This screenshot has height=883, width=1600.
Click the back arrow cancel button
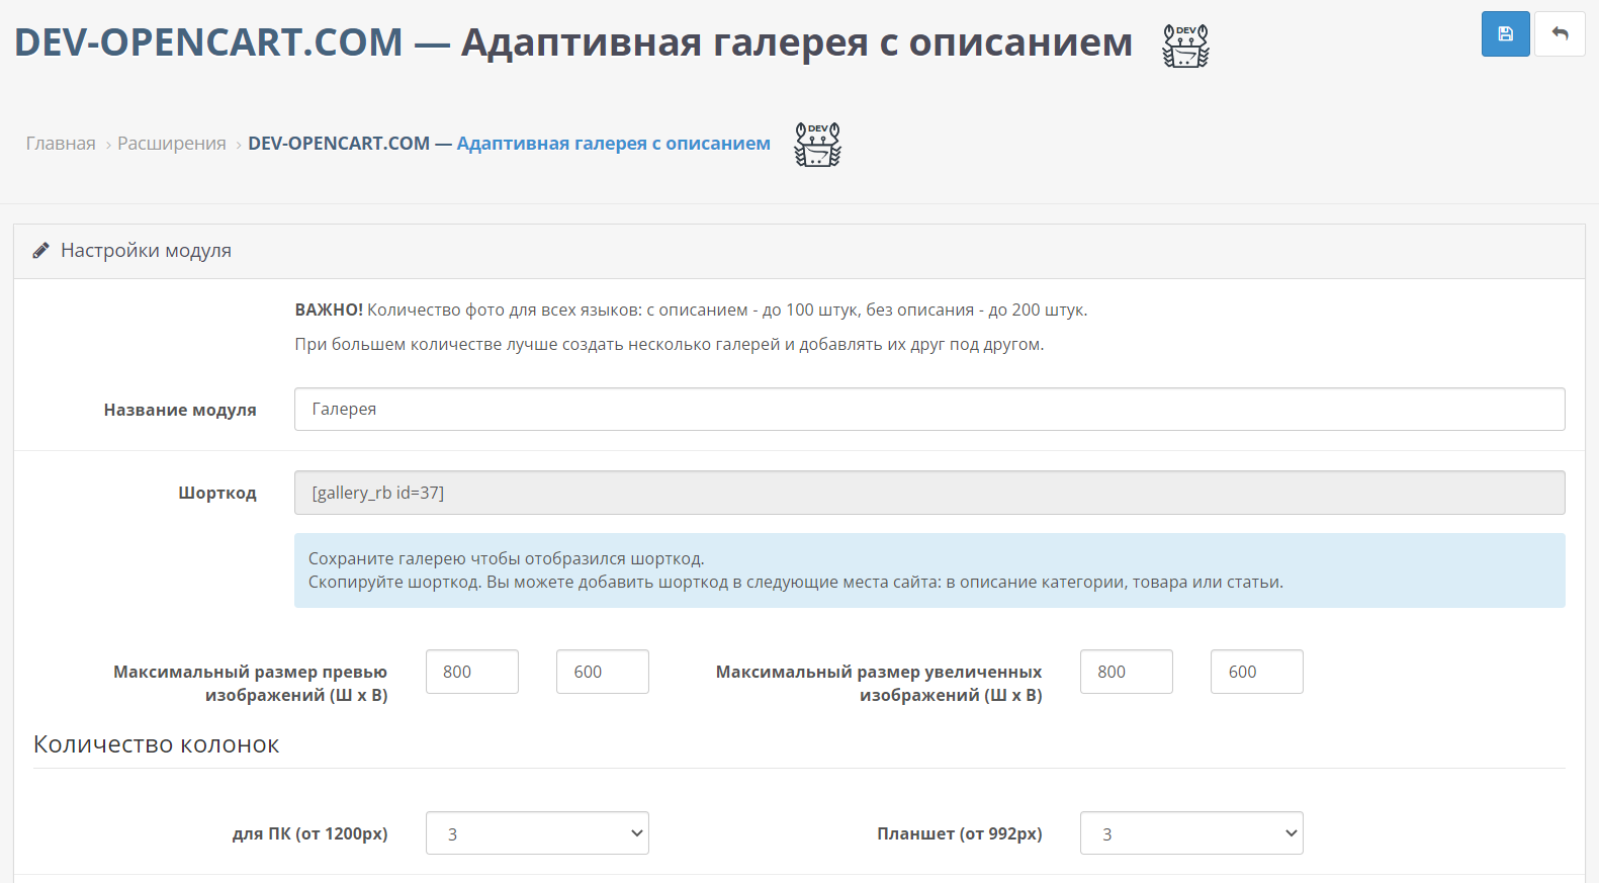(1559, 34)
